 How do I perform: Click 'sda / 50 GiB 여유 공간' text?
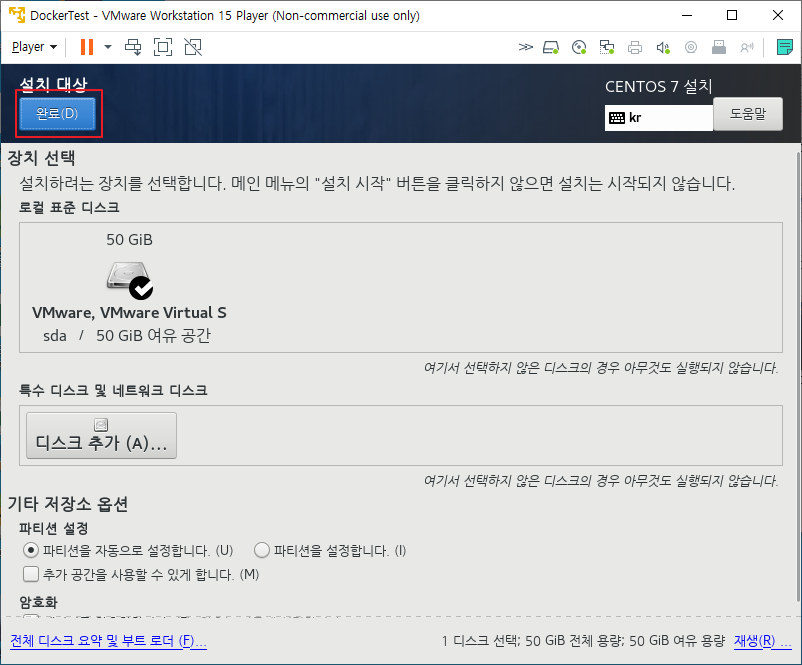coord(127,336)
